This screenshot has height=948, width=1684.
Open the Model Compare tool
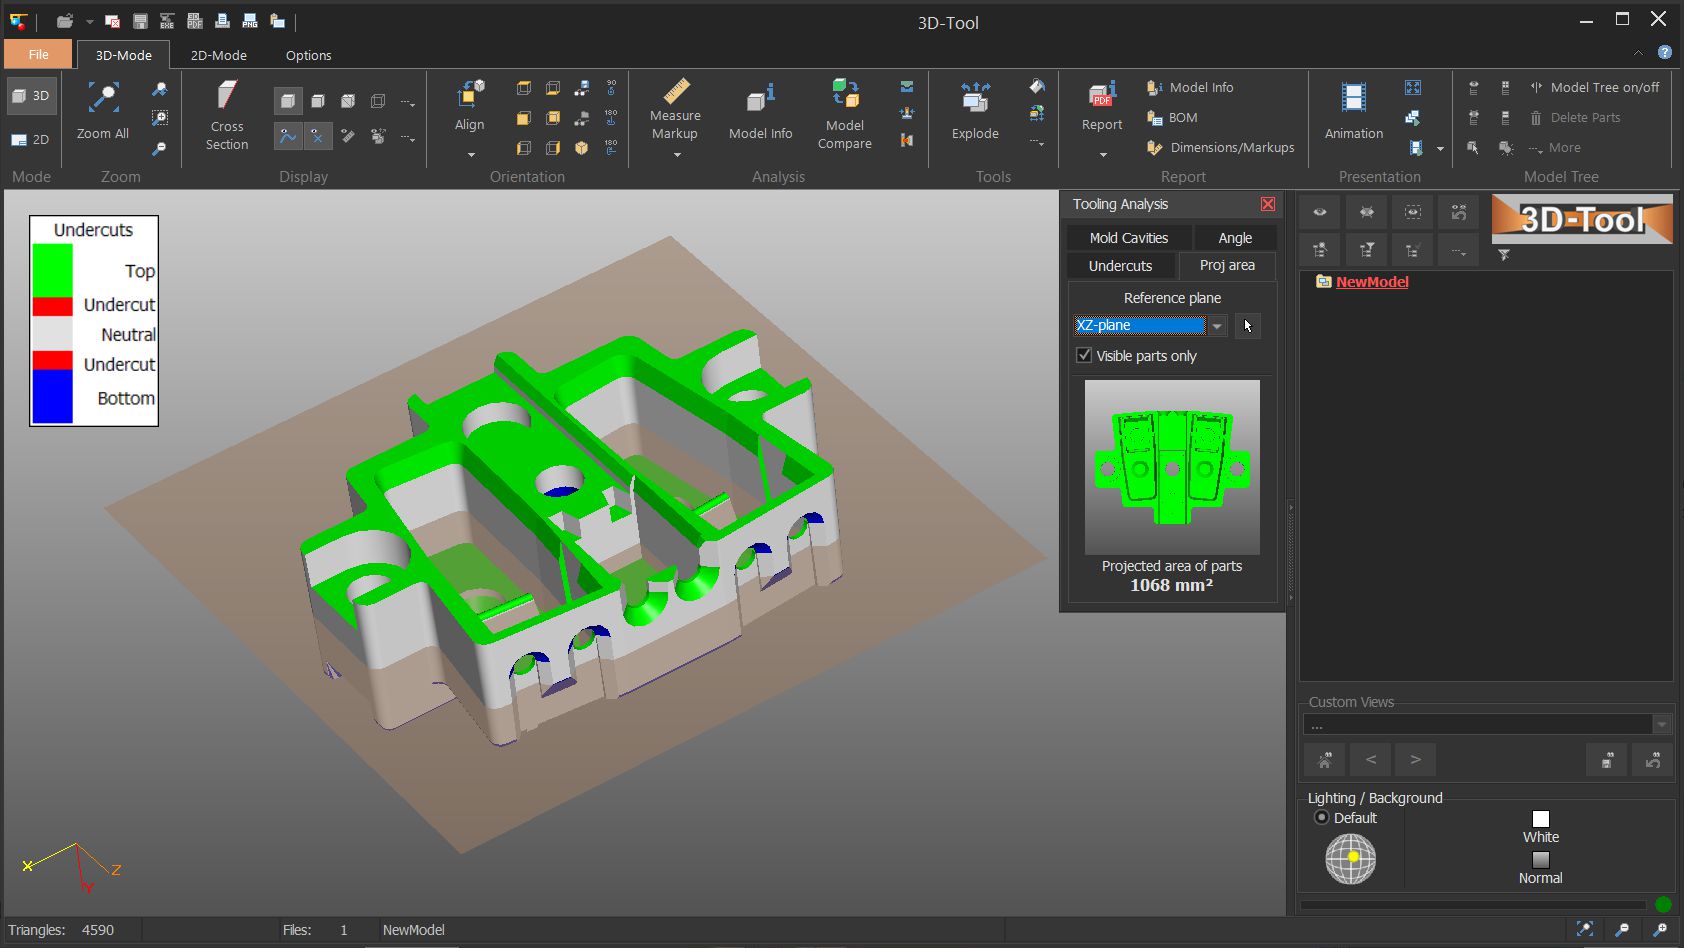844,110
